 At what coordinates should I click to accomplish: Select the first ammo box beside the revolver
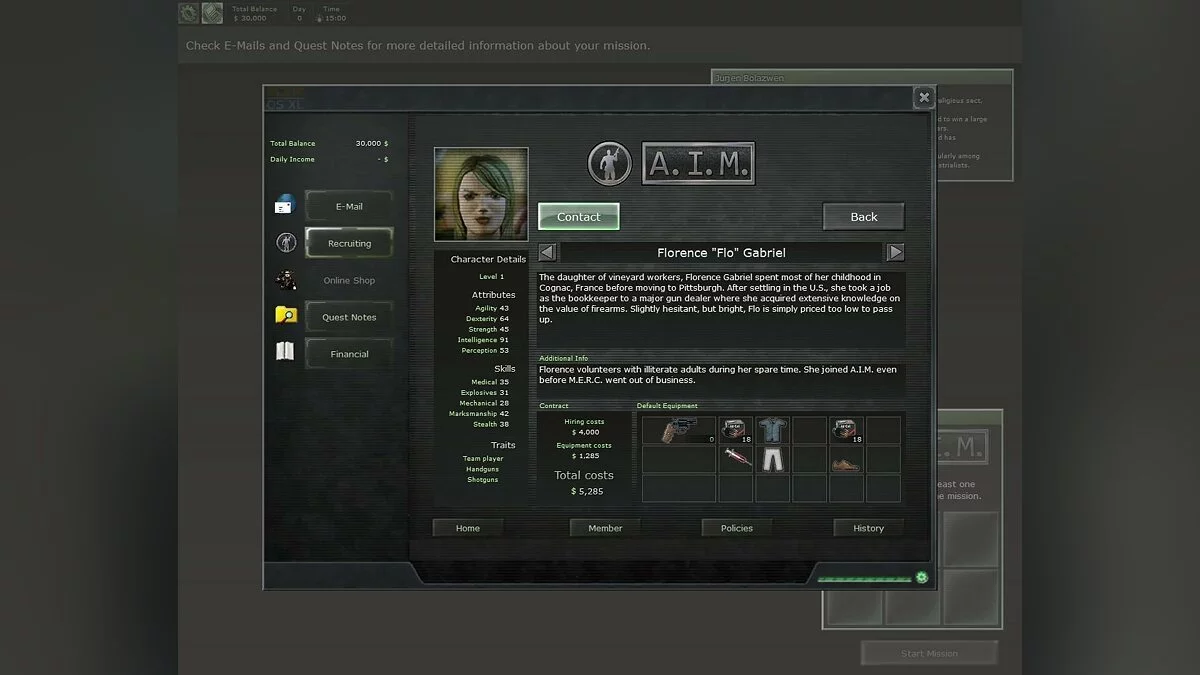pyautogui.click(x=736, y=431)
